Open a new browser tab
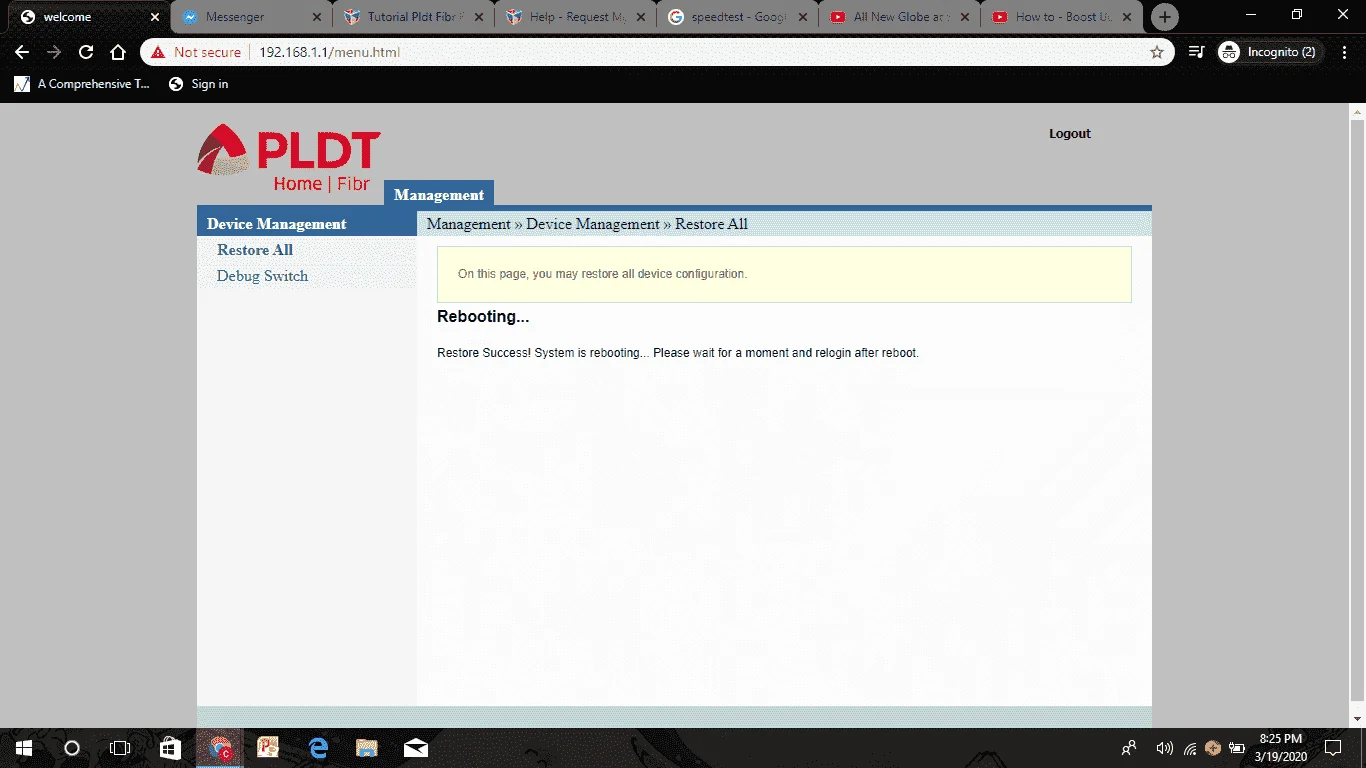 [1165, 17]
